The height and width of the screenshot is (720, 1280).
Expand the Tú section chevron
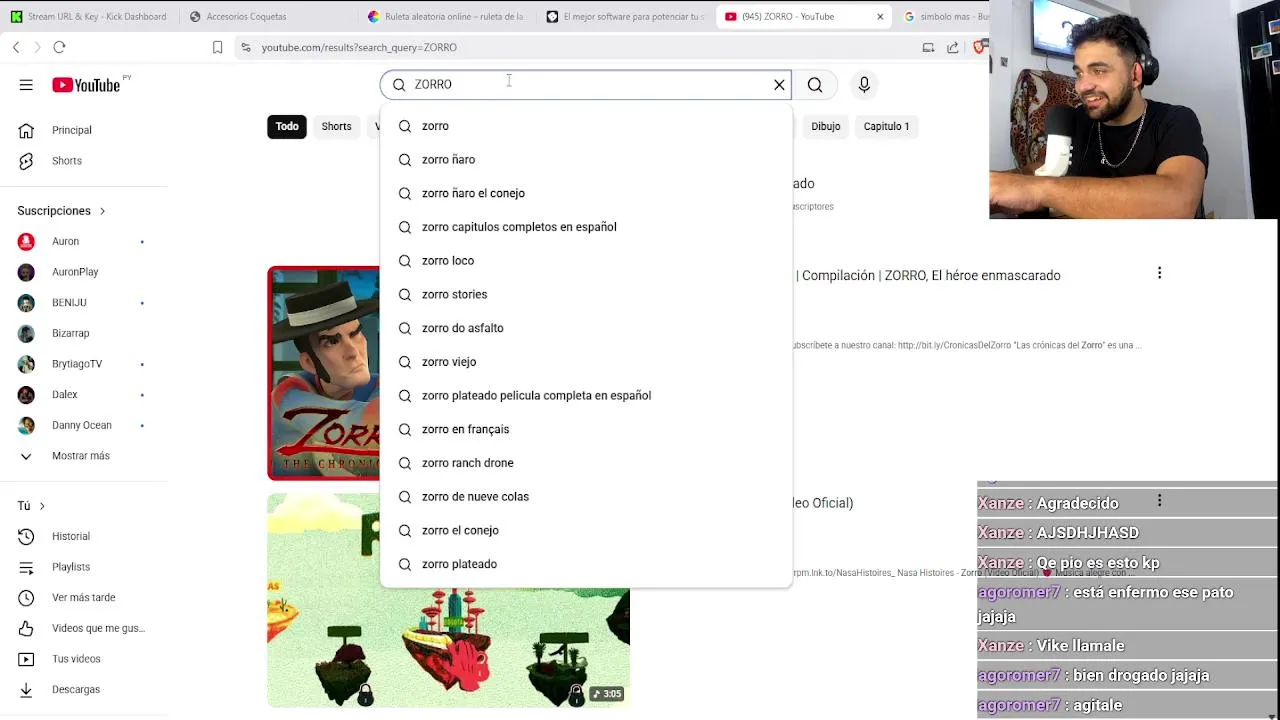(42, 506)
